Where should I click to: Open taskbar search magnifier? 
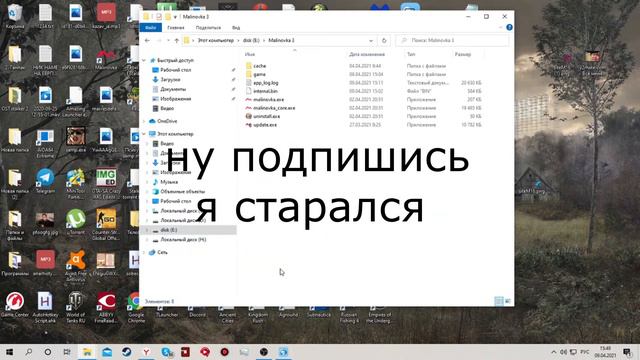pyautogui.click(x=29, y=352)
